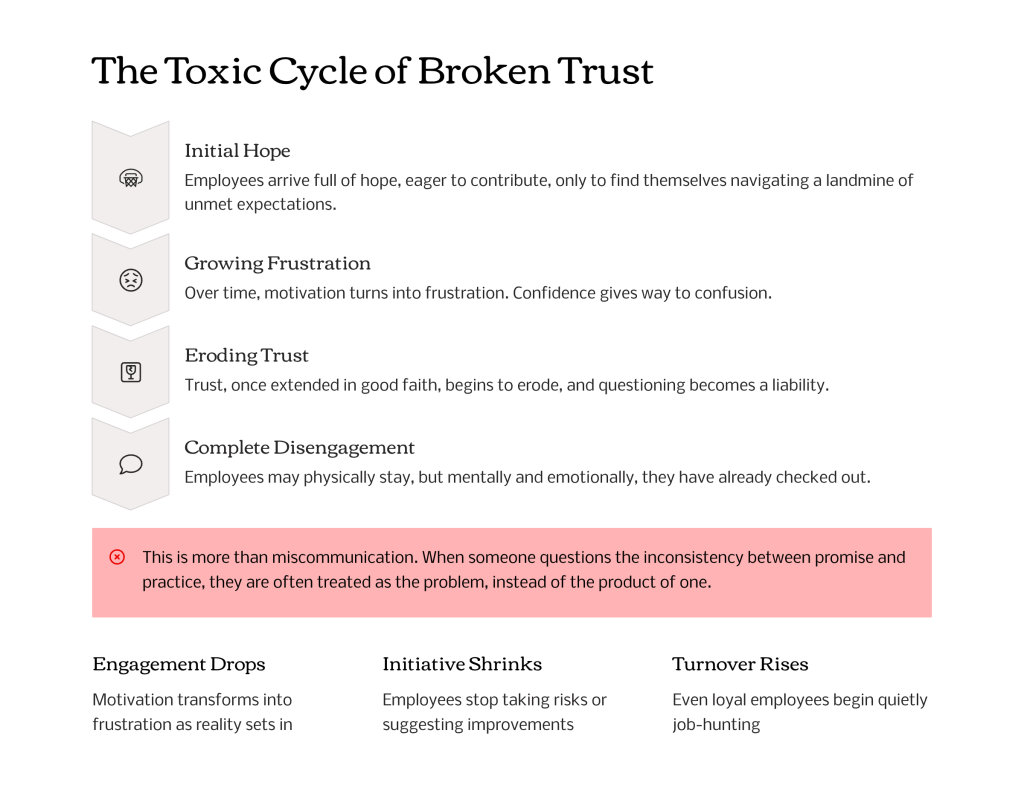Select the fragile glass icon beside Eroding Trust

[131, 372]
